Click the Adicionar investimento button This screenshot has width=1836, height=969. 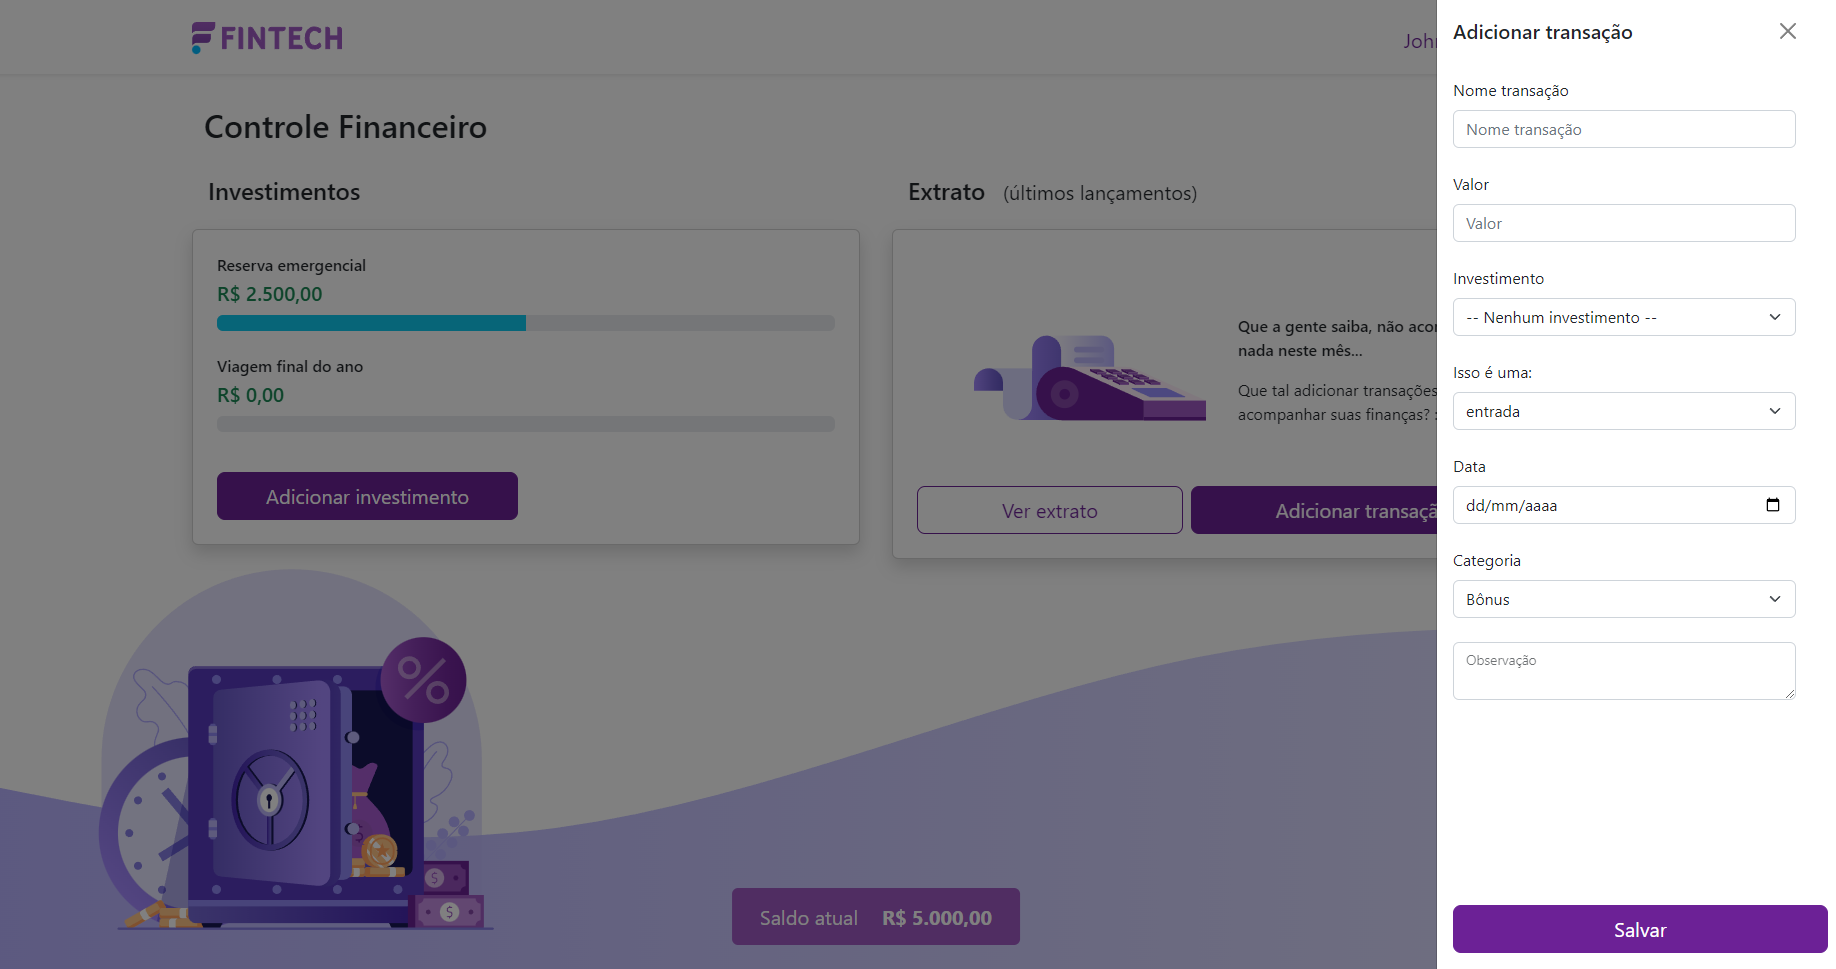tap(367, 496)
